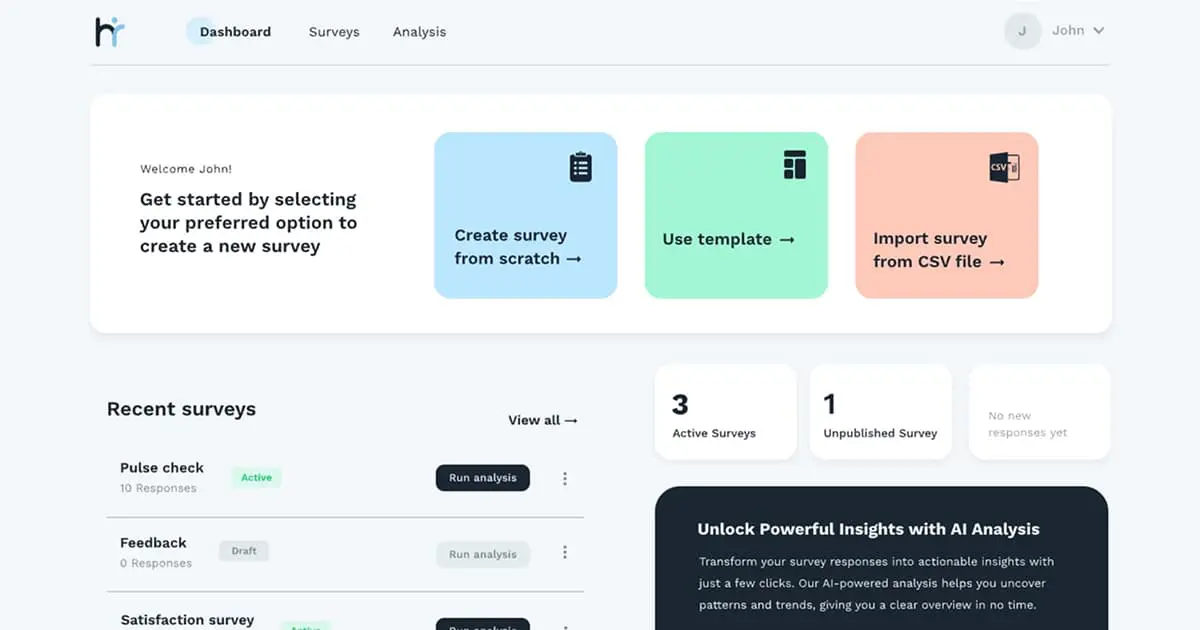Switch to the Surveys tab
Image resolution: width=1200 pixels, height=630 pixels.
[334, 31]
